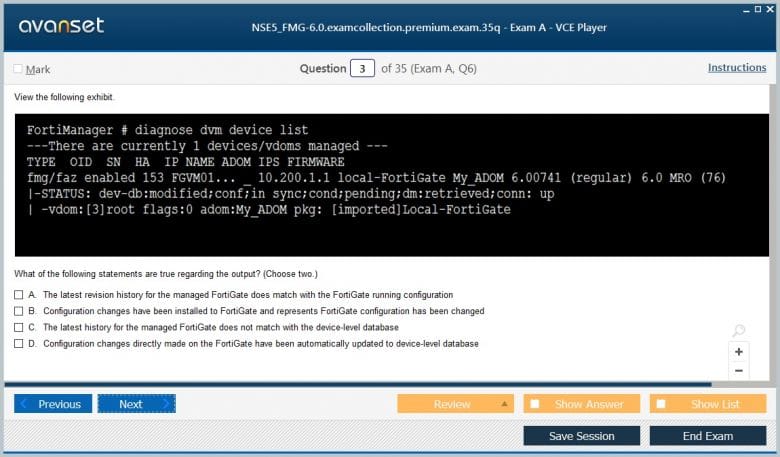Click the magnifier zoom icon
This screenshot has height=457, width=780.
click(x=738, y=331)
